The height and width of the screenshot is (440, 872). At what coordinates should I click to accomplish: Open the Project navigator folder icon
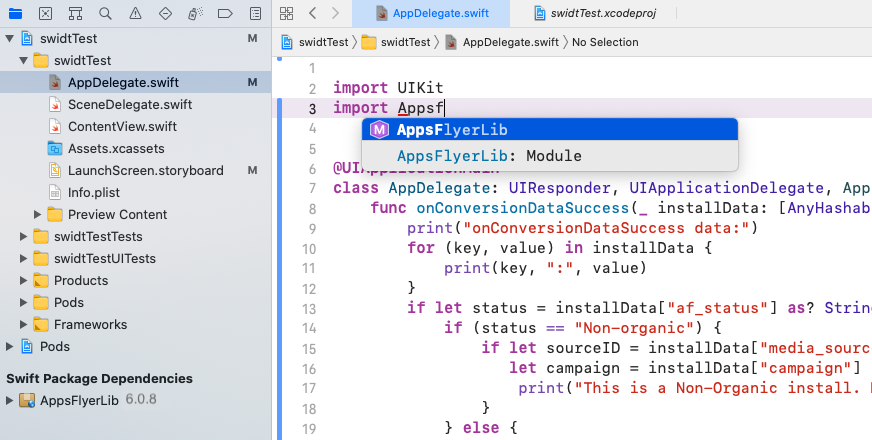(x=16, y=13)
